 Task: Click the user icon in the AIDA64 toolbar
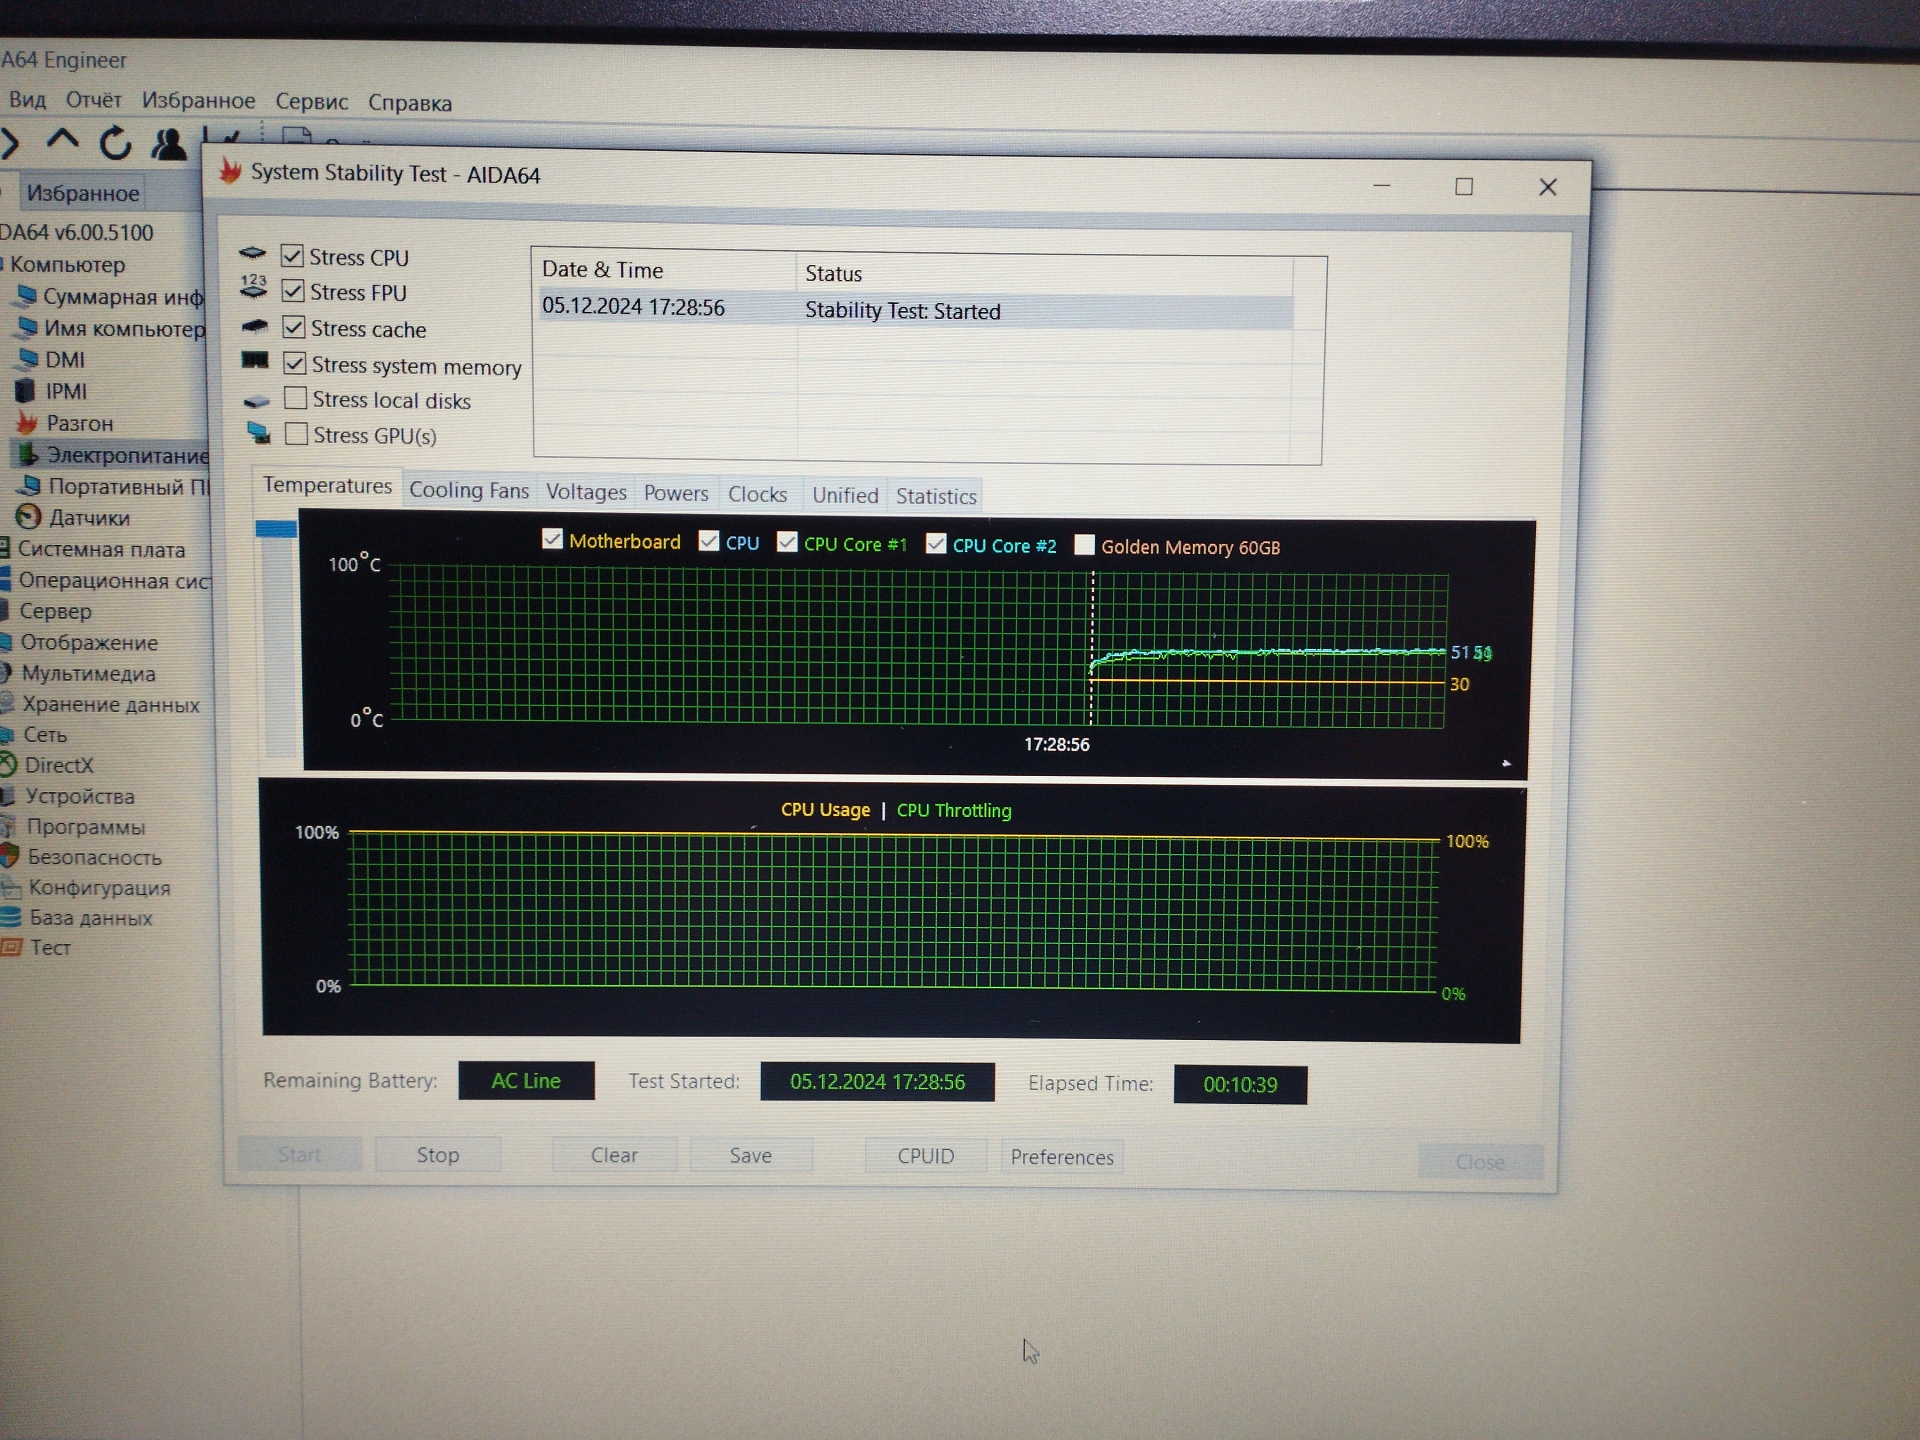[x=168, y=144]
